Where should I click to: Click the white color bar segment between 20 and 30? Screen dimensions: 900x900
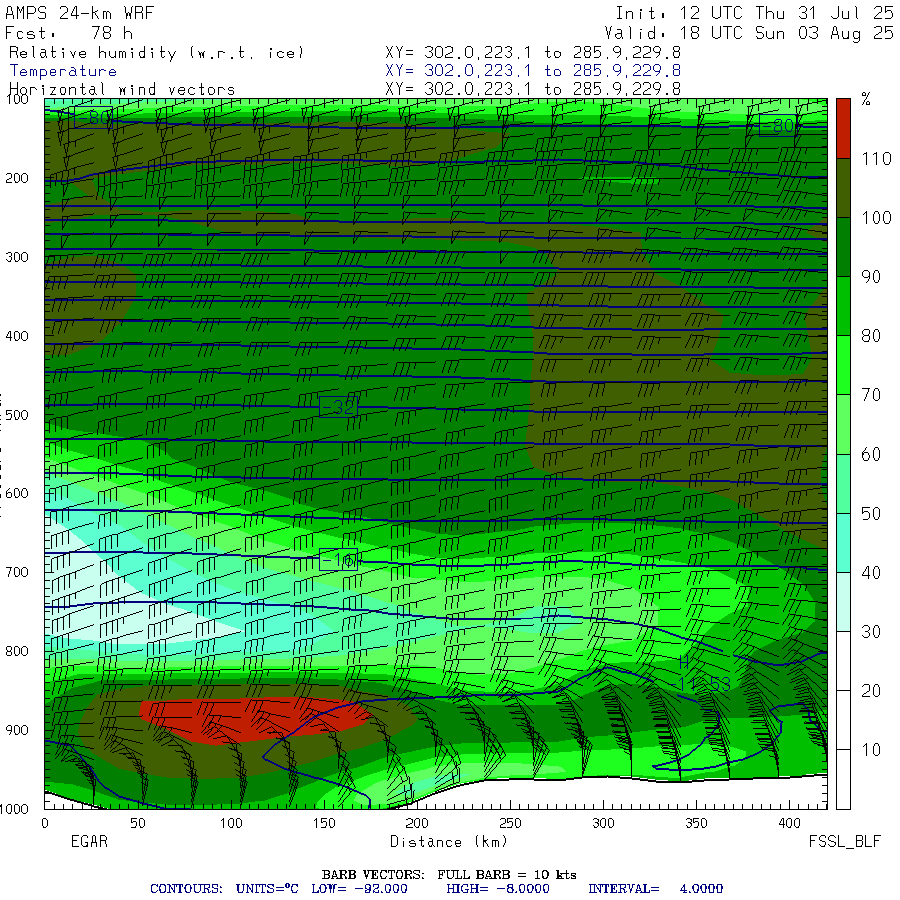coord(843,661)
